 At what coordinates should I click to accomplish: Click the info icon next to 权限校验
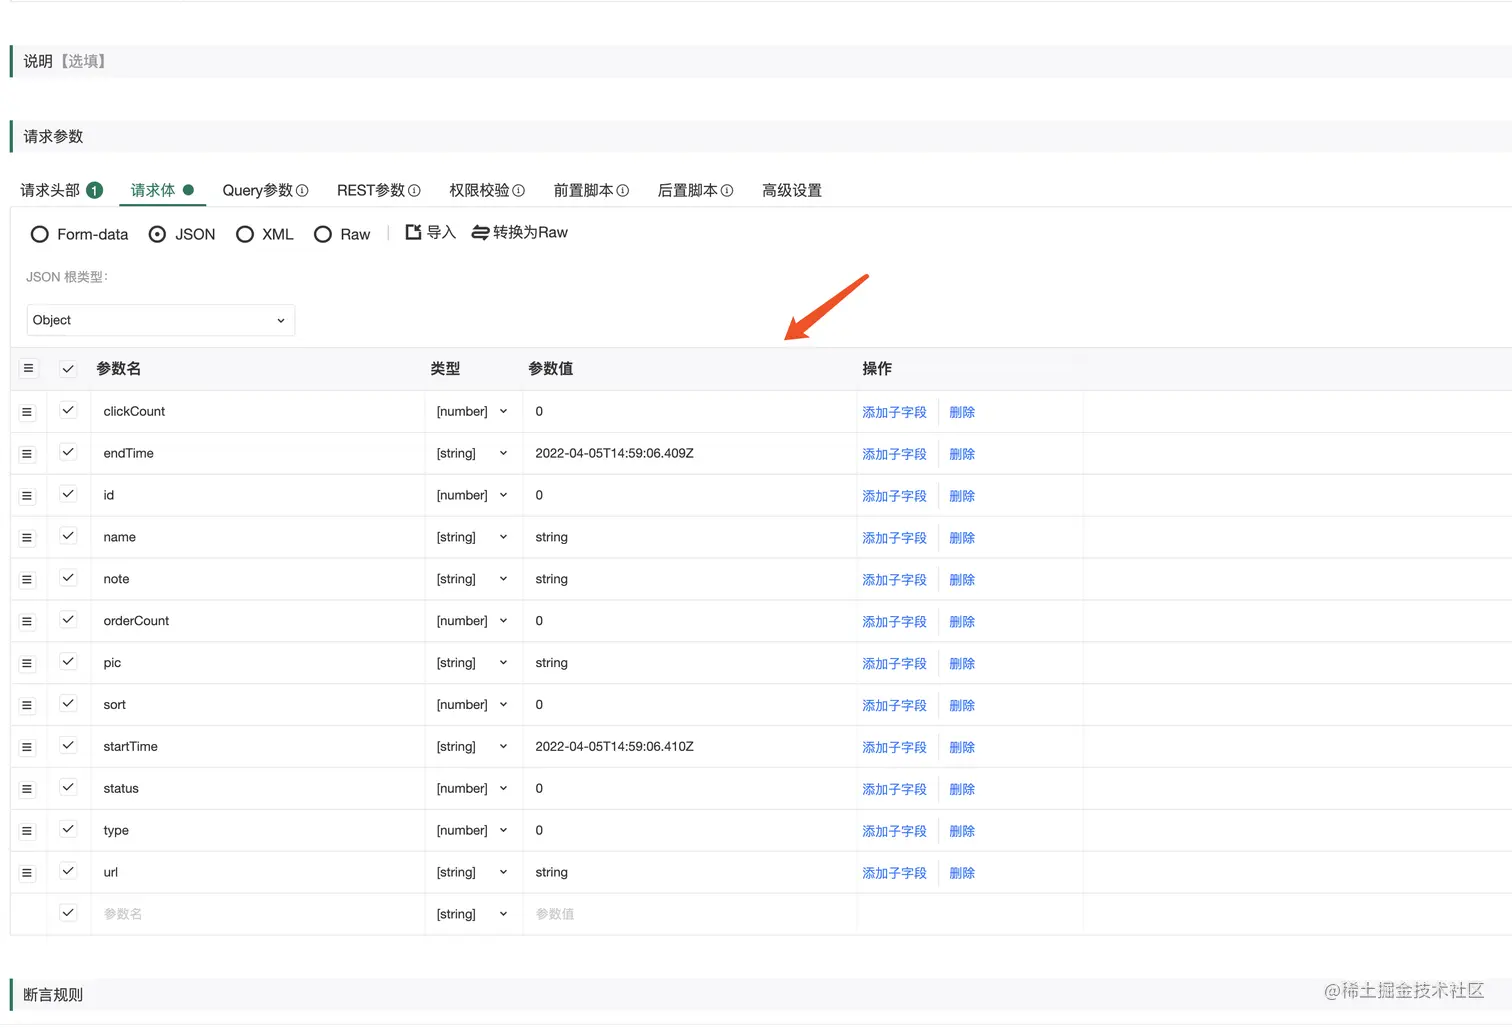518,191
